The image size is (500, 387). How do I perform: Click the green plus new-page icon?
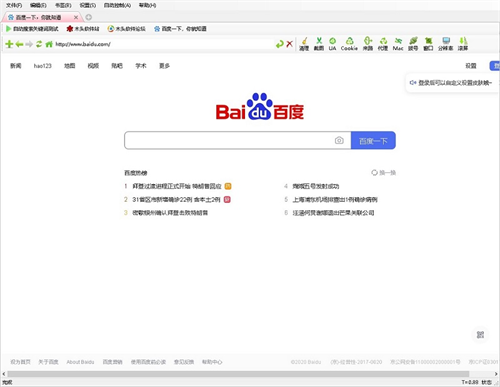tap(9, 44)
